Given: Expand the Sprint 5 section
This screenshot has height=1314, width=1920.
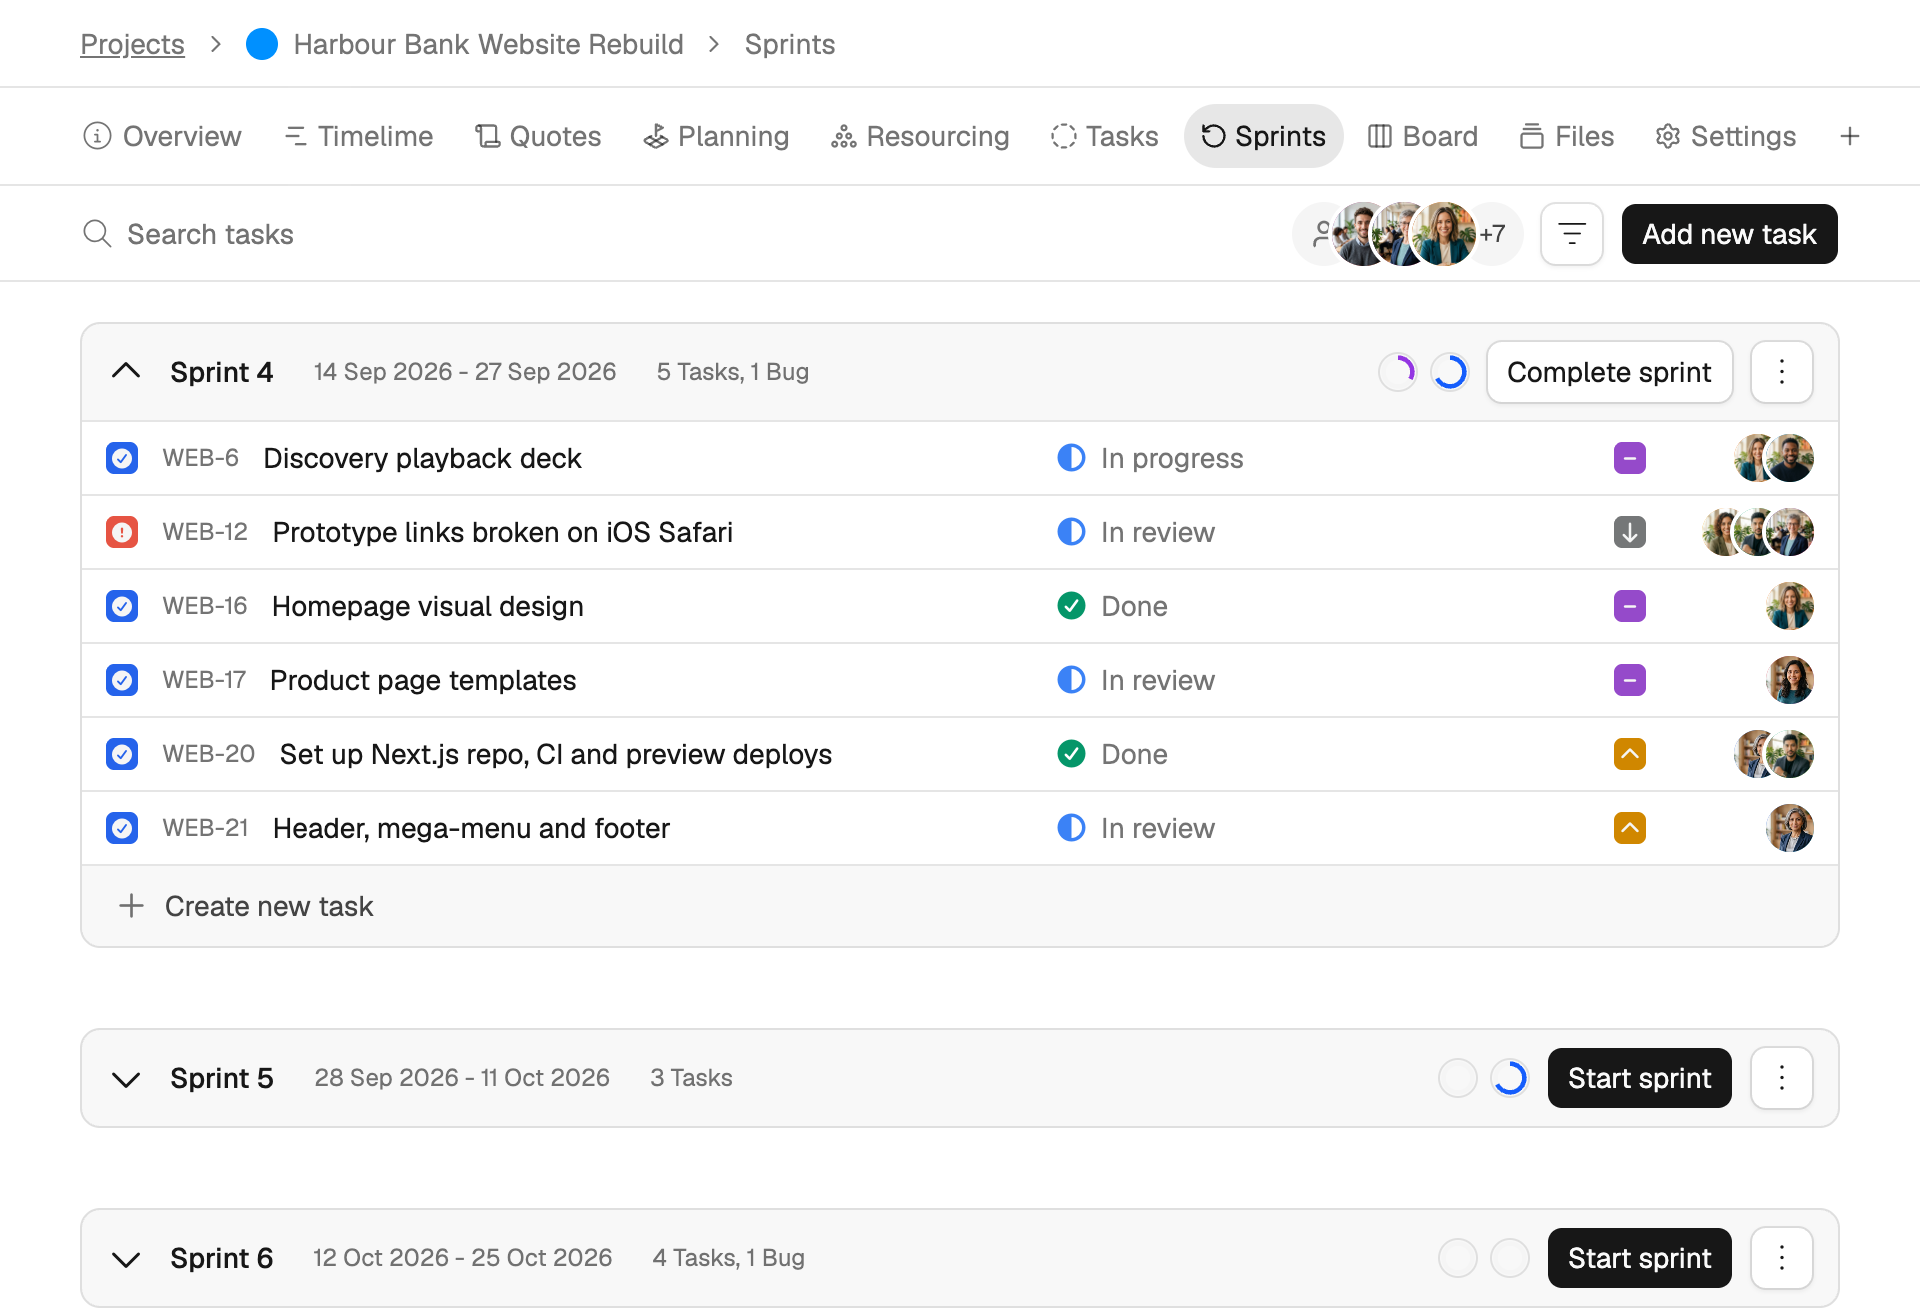Looking at the screenshot, I should (x=126, y=1079).
